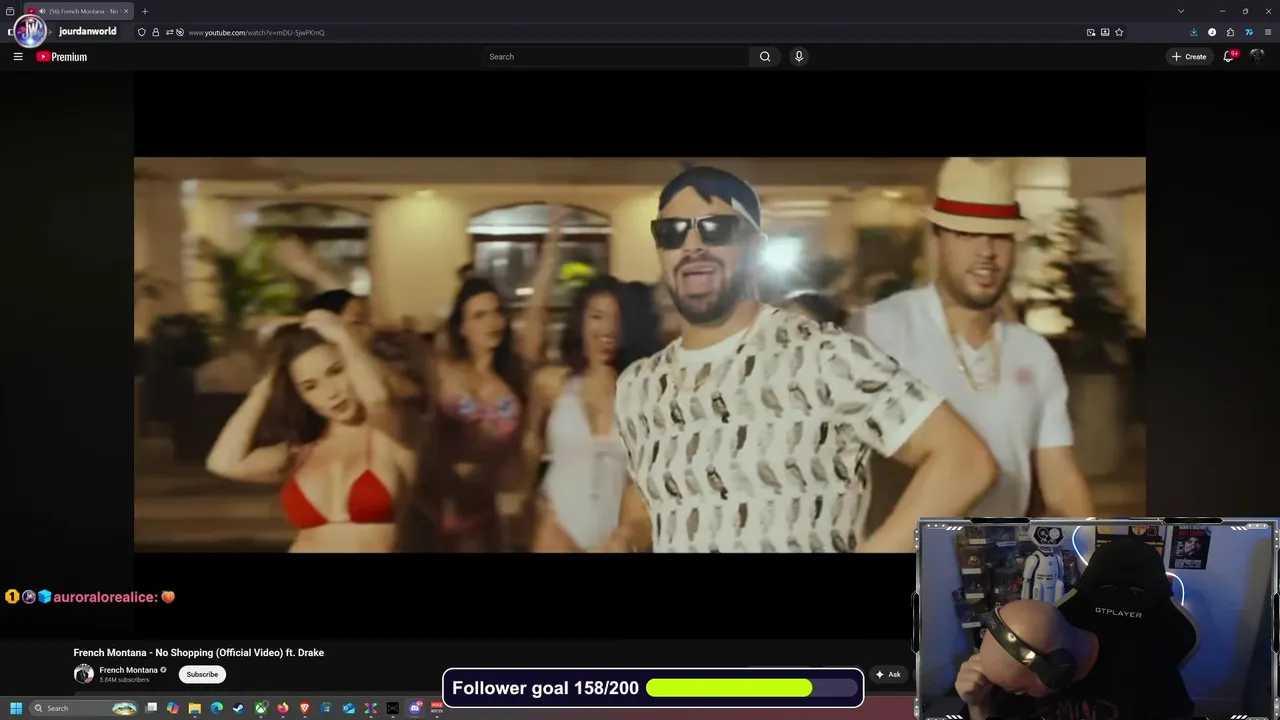Switch to Firefox in the taskbar
1280x720 pixels.
283,708
